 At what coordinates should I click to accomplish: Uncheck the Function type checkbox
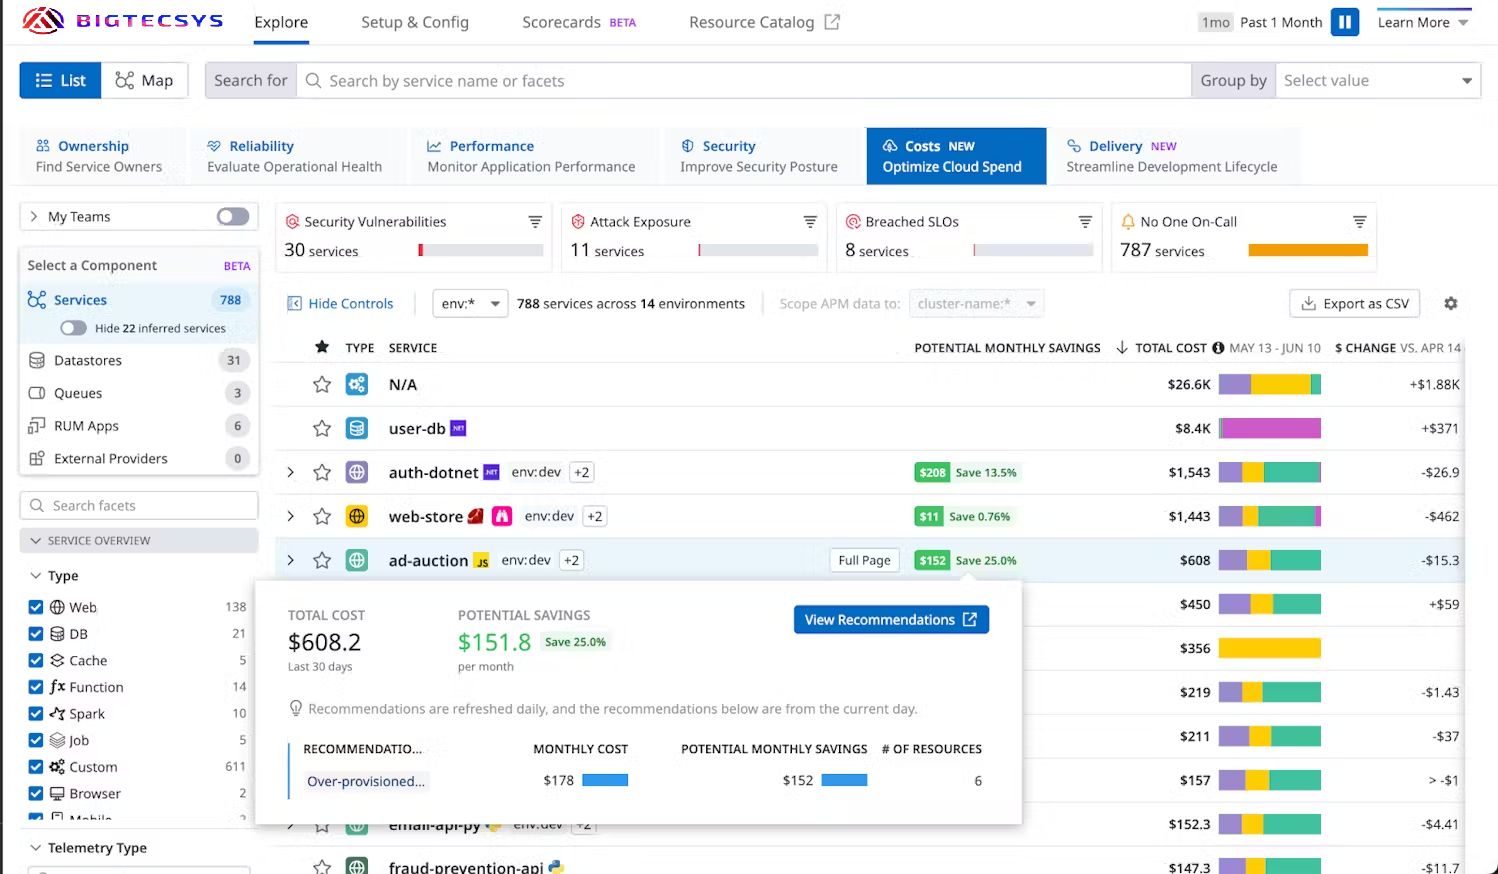tap(36, 687)
